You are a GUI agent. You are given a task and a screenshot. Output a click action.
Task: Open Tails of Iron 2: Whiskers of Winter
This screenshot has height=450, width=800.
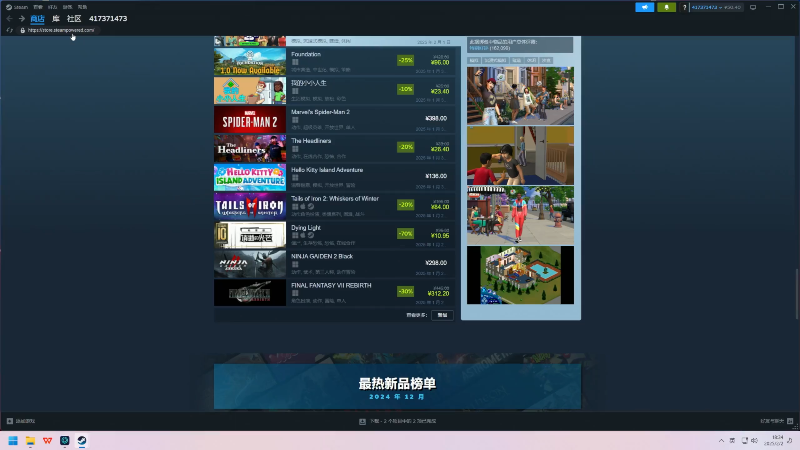click(335, 206)
